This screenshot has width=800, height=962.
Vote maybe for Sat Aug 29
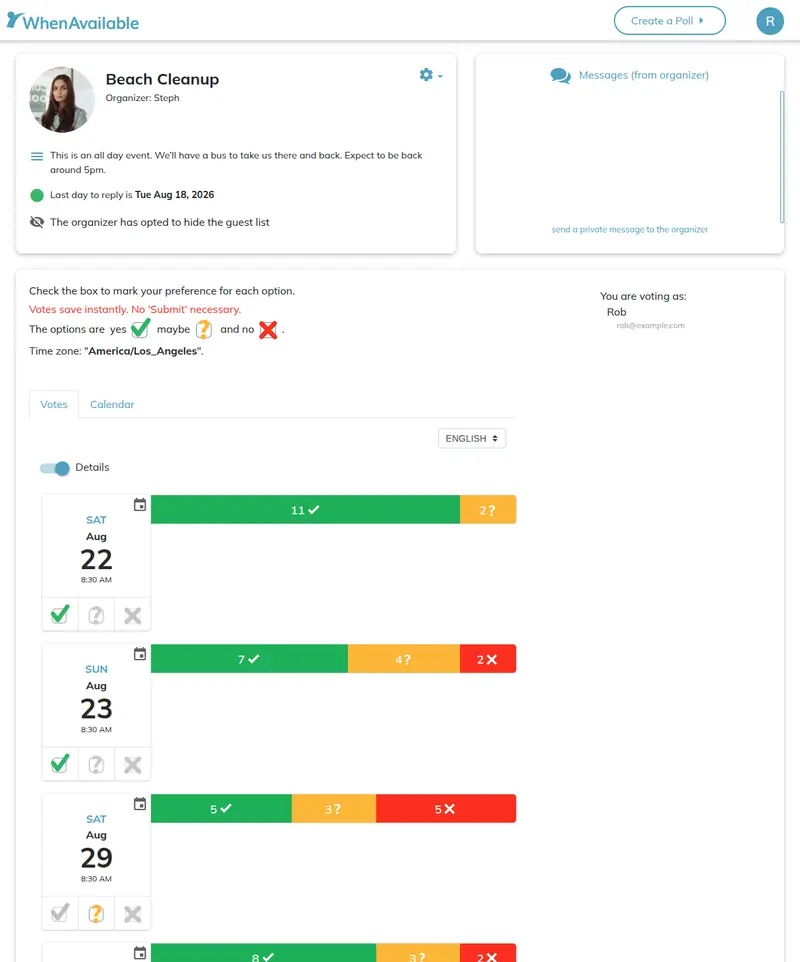pyautogui.click(x=96, y=914)
